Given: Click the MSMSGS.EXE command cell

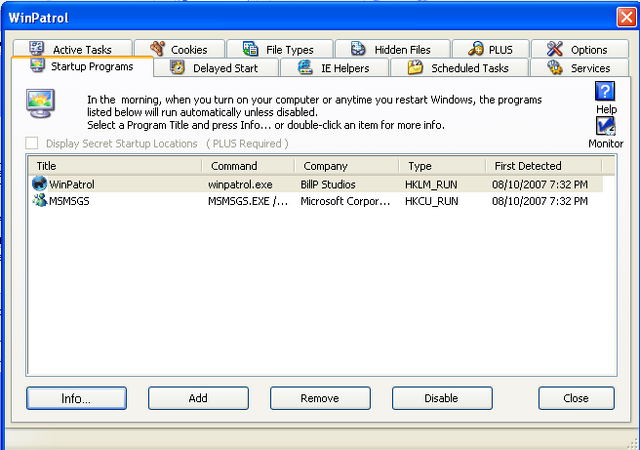Looking at the screenshot, I should (x=248, y=201).
